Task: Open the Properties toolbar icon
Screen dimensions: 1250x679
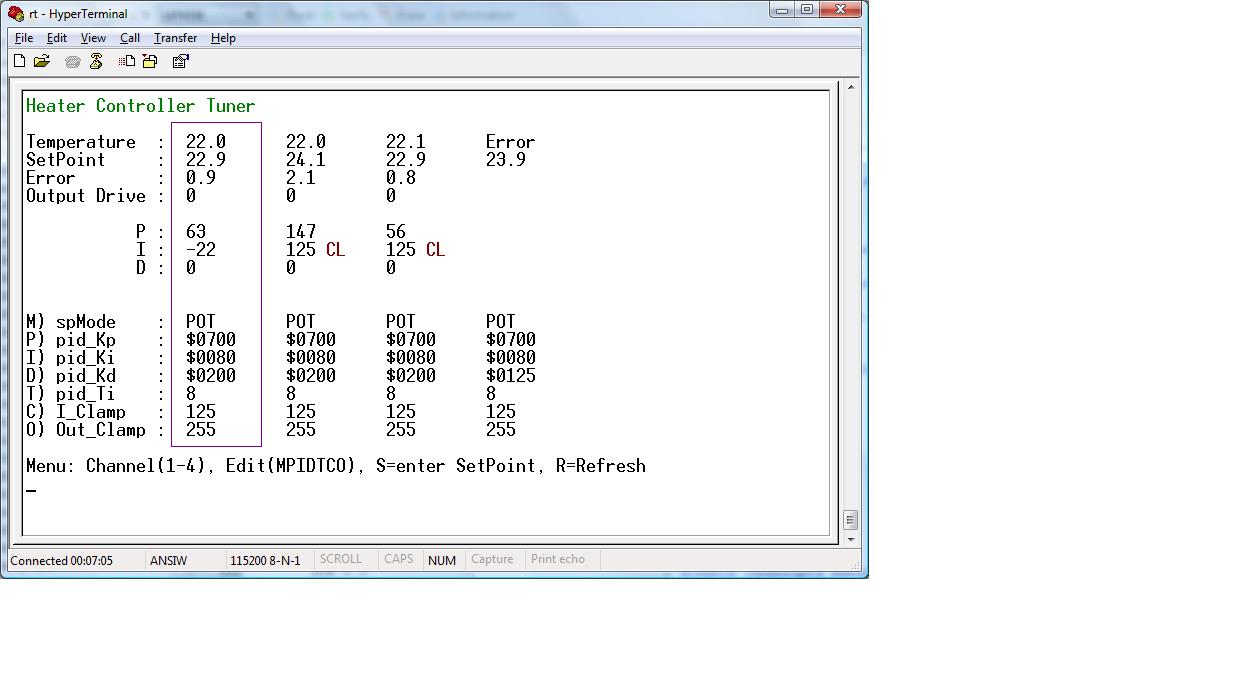Action: [180, 61]
